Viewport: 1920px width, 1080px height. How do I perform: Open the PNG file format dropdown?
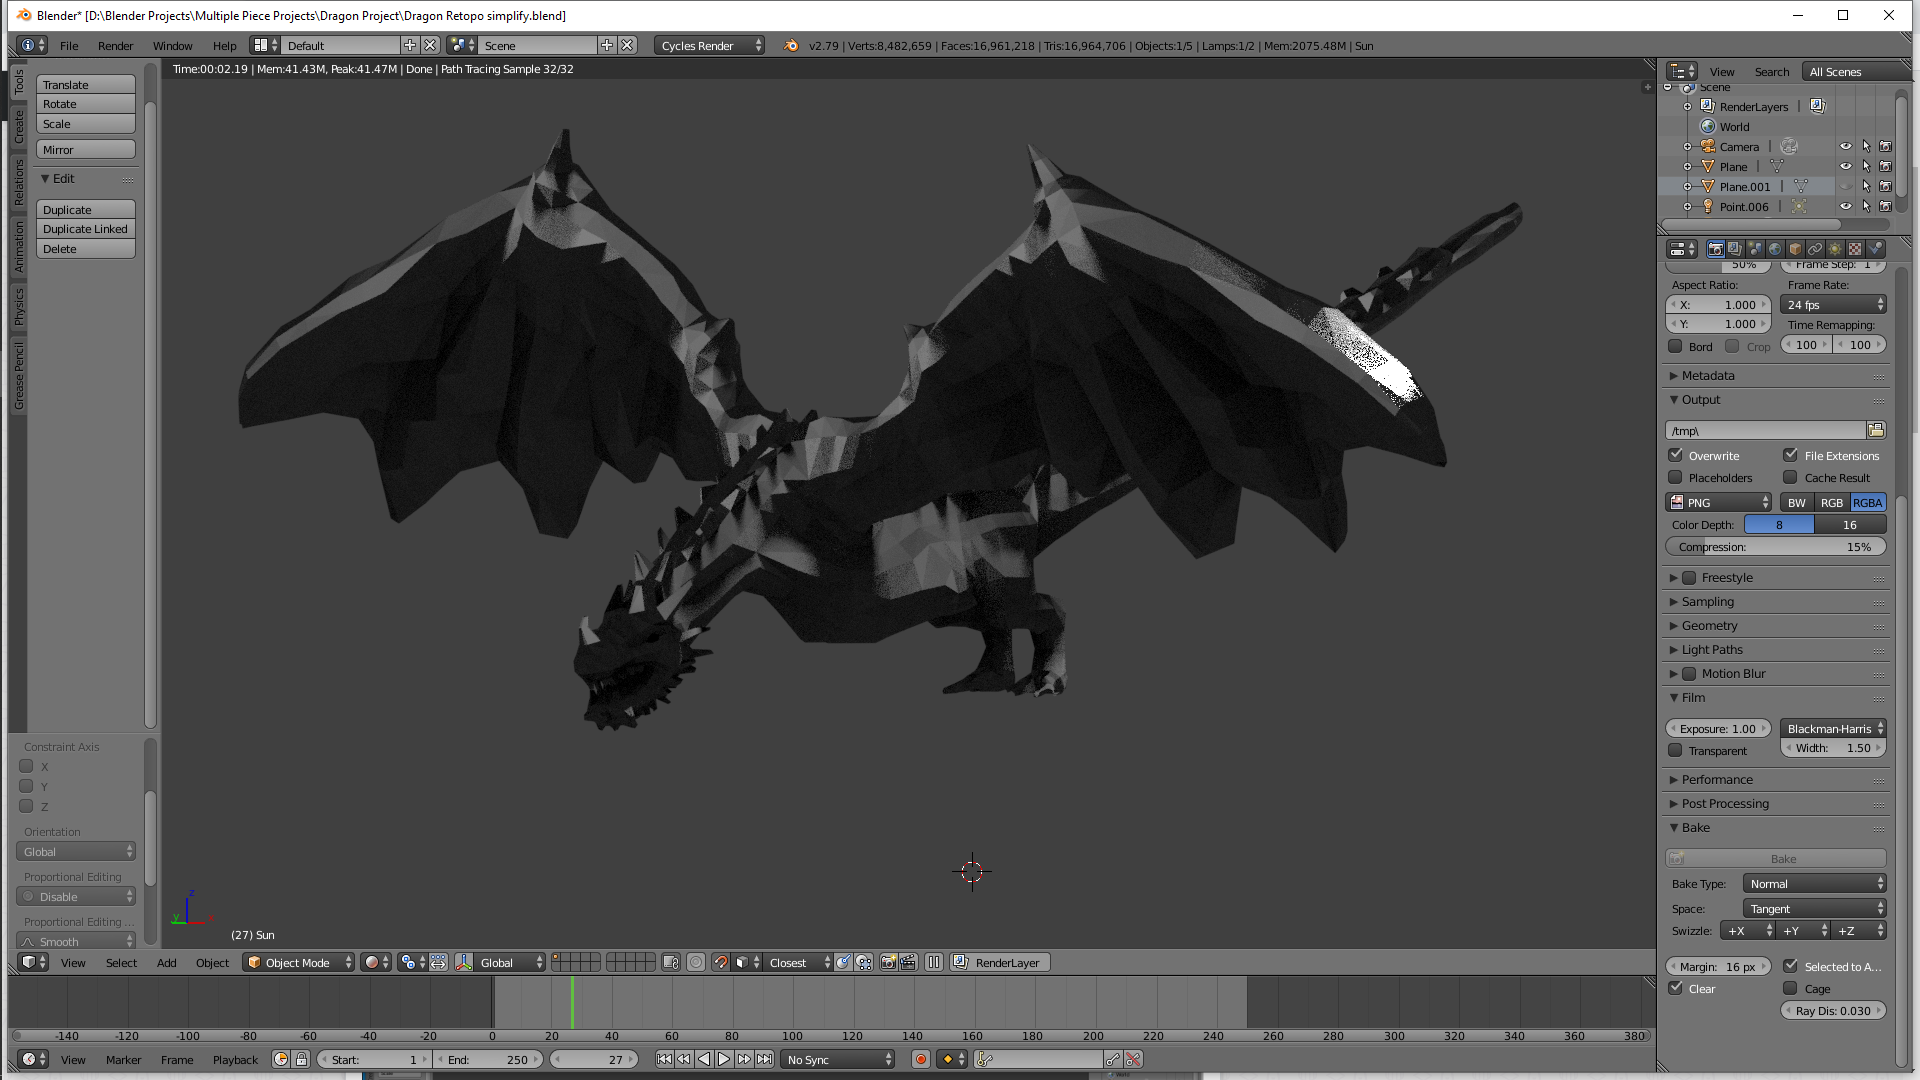(1718, 502)
